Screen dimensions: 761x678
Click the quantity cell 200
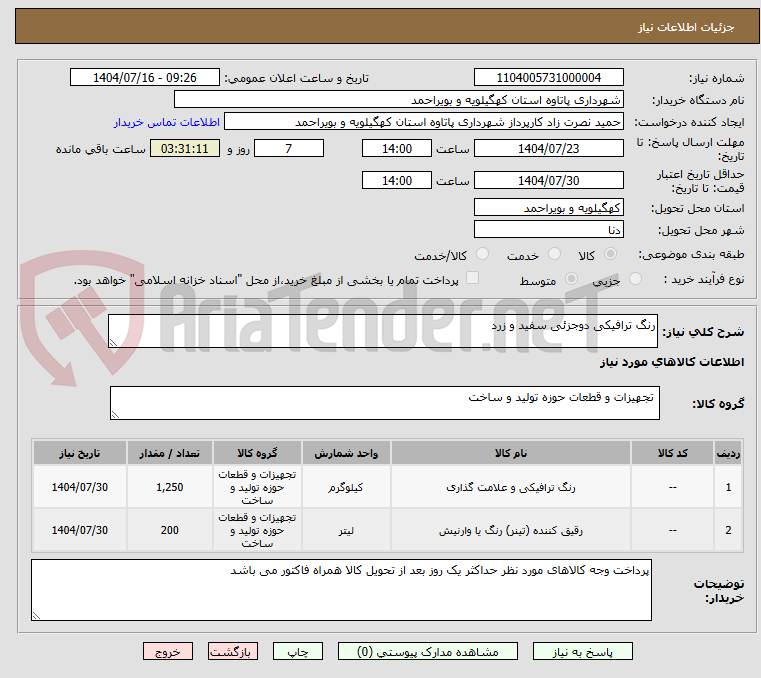tap(169, 530)
